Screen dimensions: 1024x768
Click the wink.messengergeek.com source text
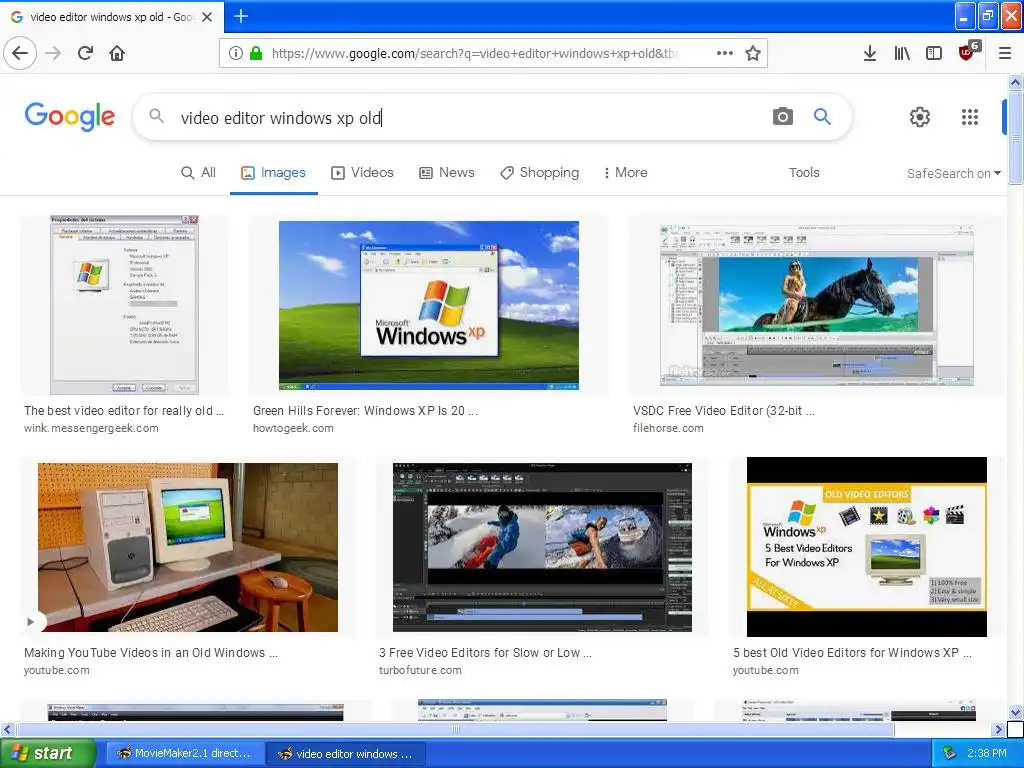(x=91, y=428)
